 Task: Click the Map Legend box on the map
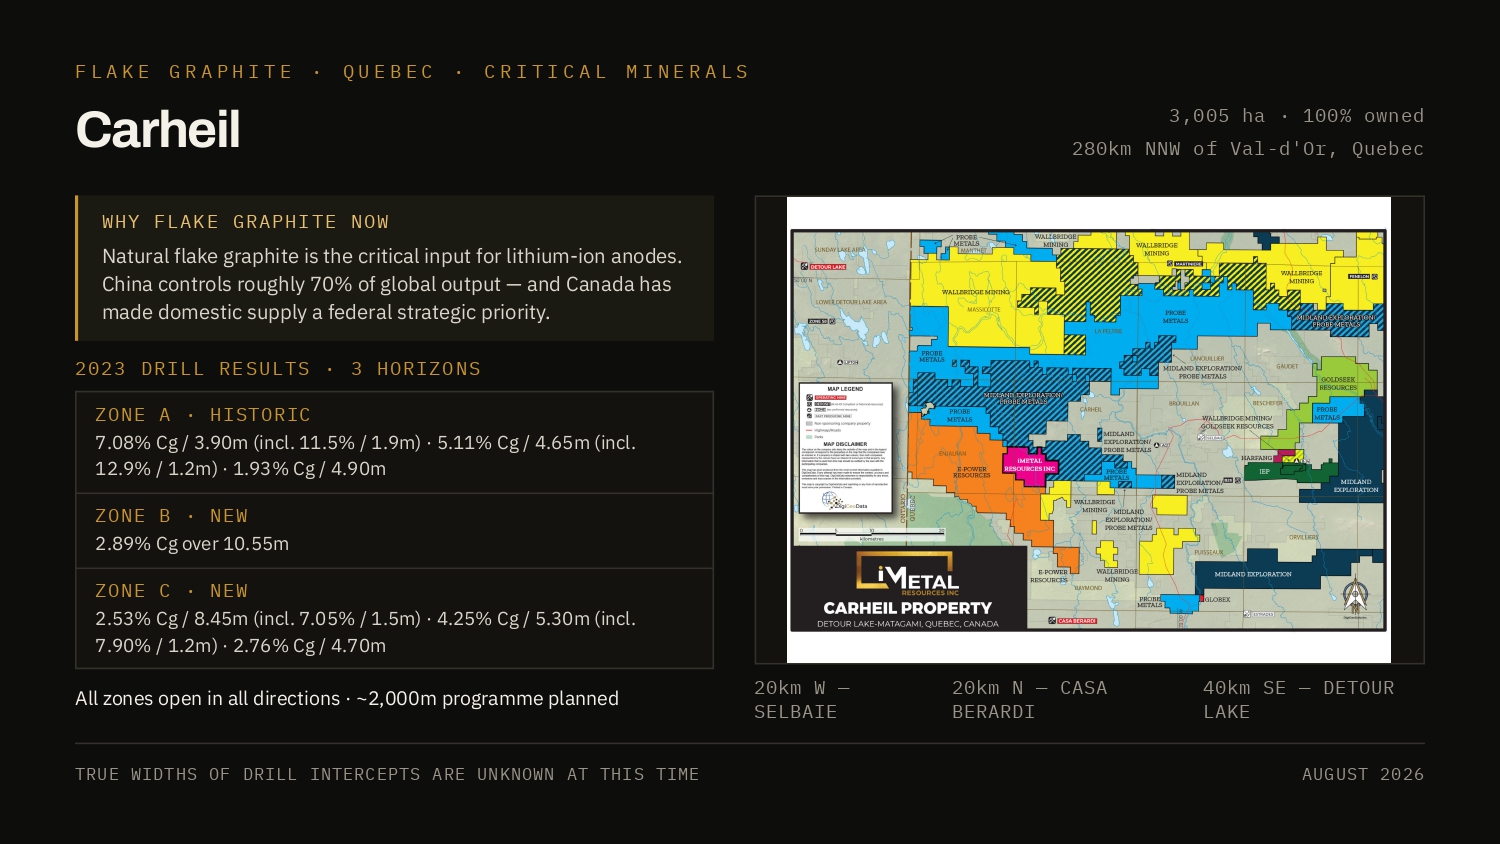[845, 449]
